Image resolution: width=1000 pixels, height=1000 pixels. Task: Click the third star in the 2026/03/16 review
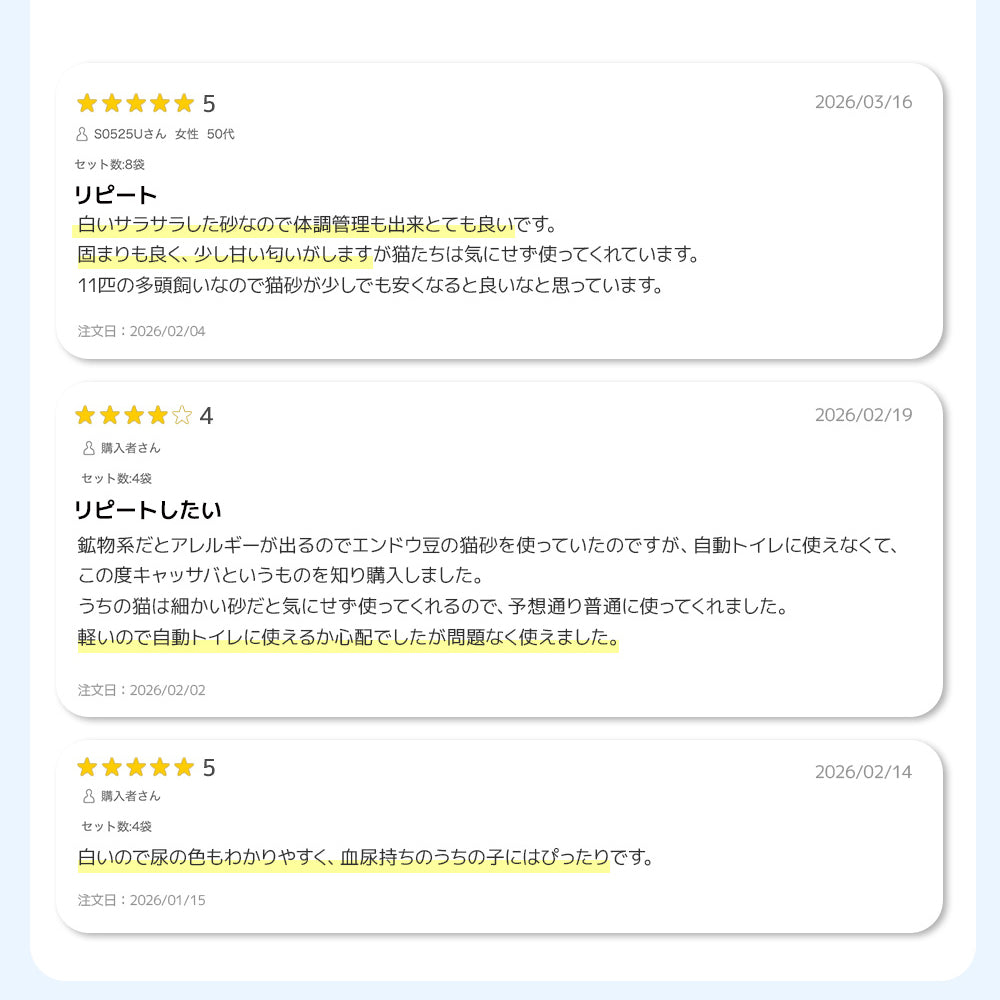point(135,103)
